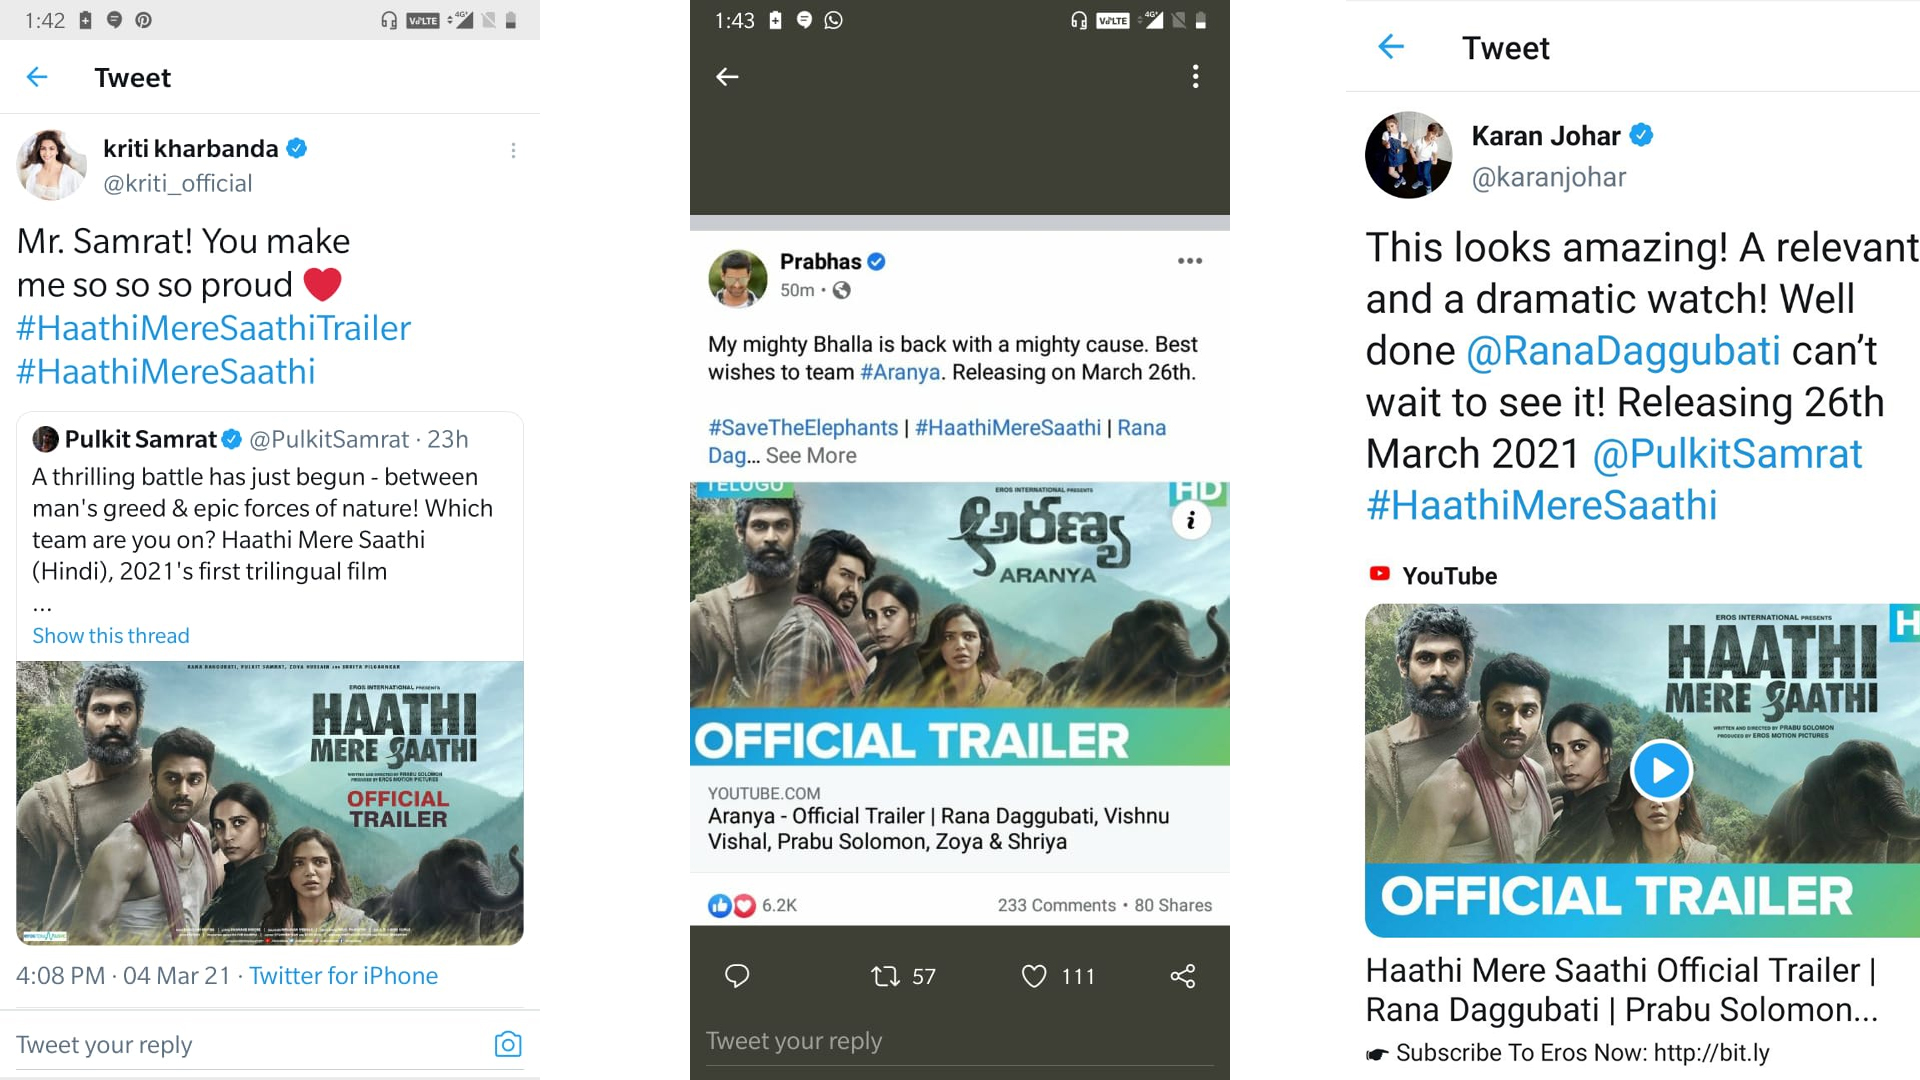Open #HaathiMereSaathi hashtag in Prabhas post
Screen dimensions: 1920x1080
pos(1008,428)
